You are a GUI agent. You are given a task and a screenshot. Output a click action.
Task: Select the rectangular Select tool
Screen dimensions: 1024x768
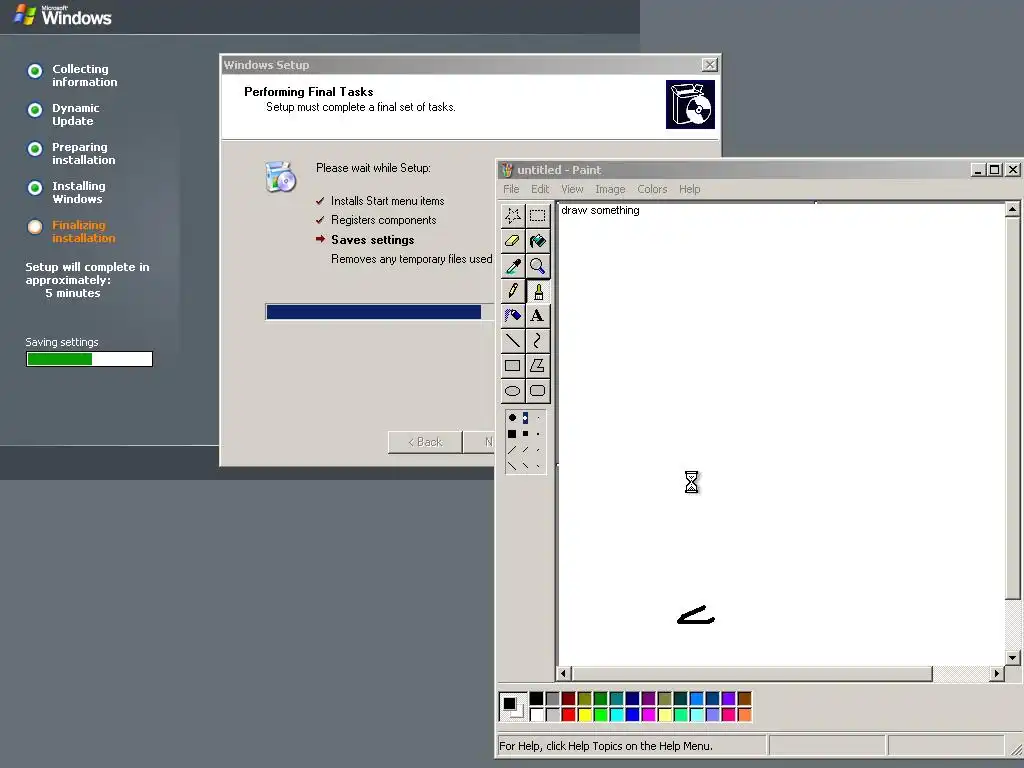pos(537,216)
